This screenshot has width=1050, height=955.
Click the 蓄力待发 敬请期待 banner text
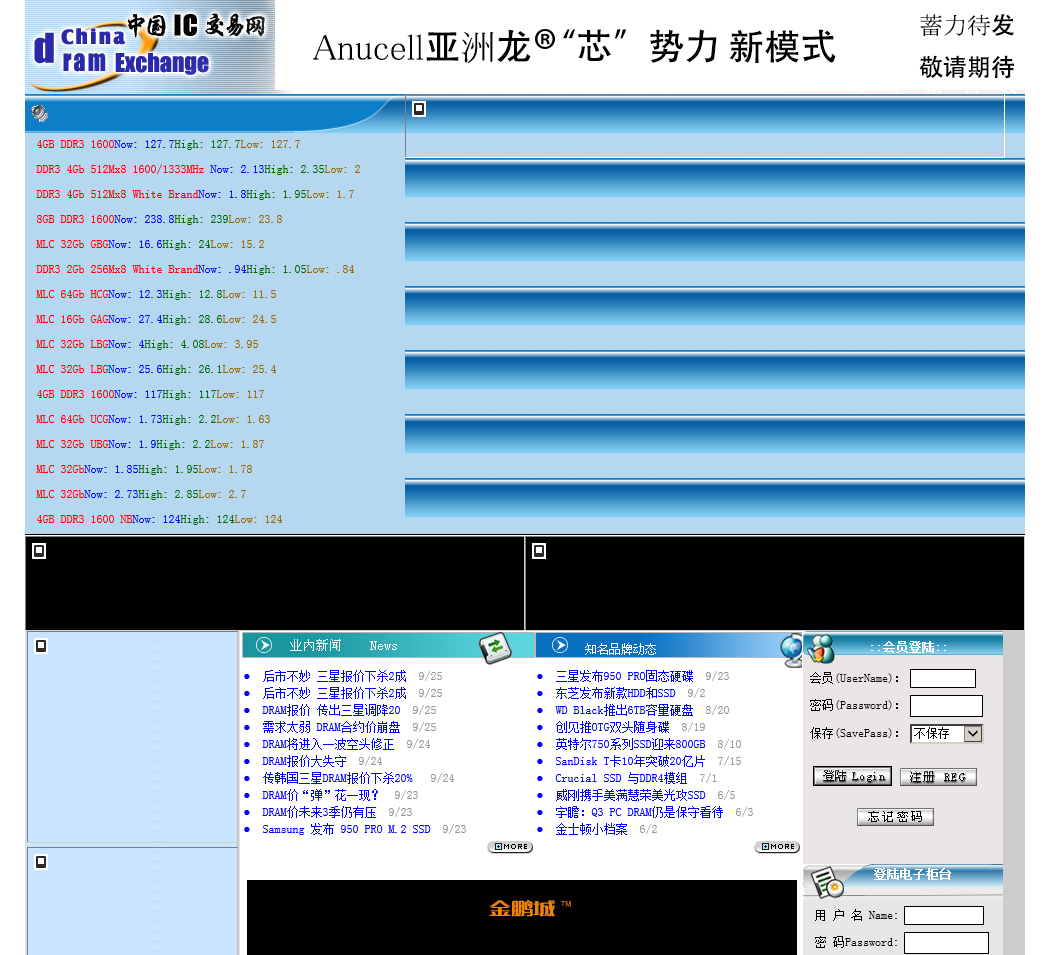click(x=966, y=46)
